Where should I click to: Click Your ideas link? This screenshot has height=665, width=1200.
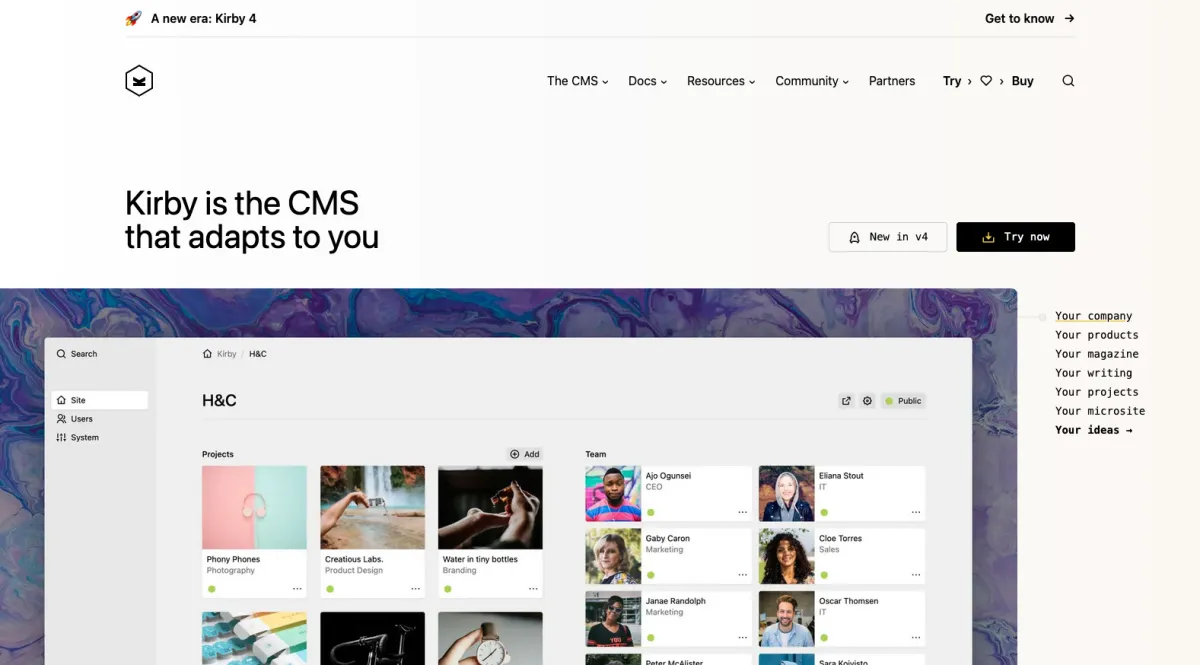(x=1094, y=430)
